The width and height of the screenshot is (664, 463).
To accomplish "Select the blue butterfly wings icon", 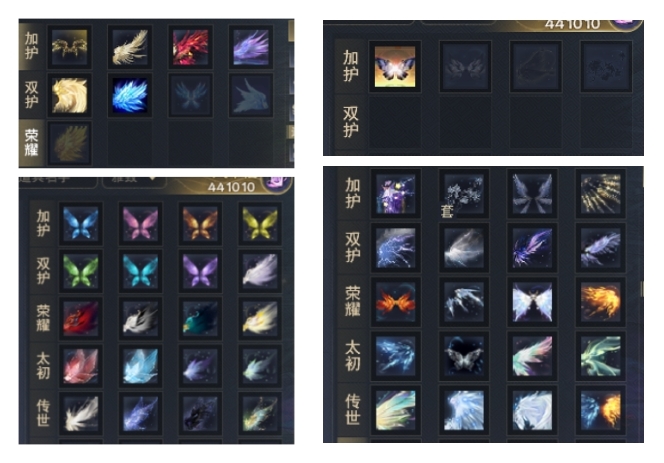I will [x=80, y=224].
